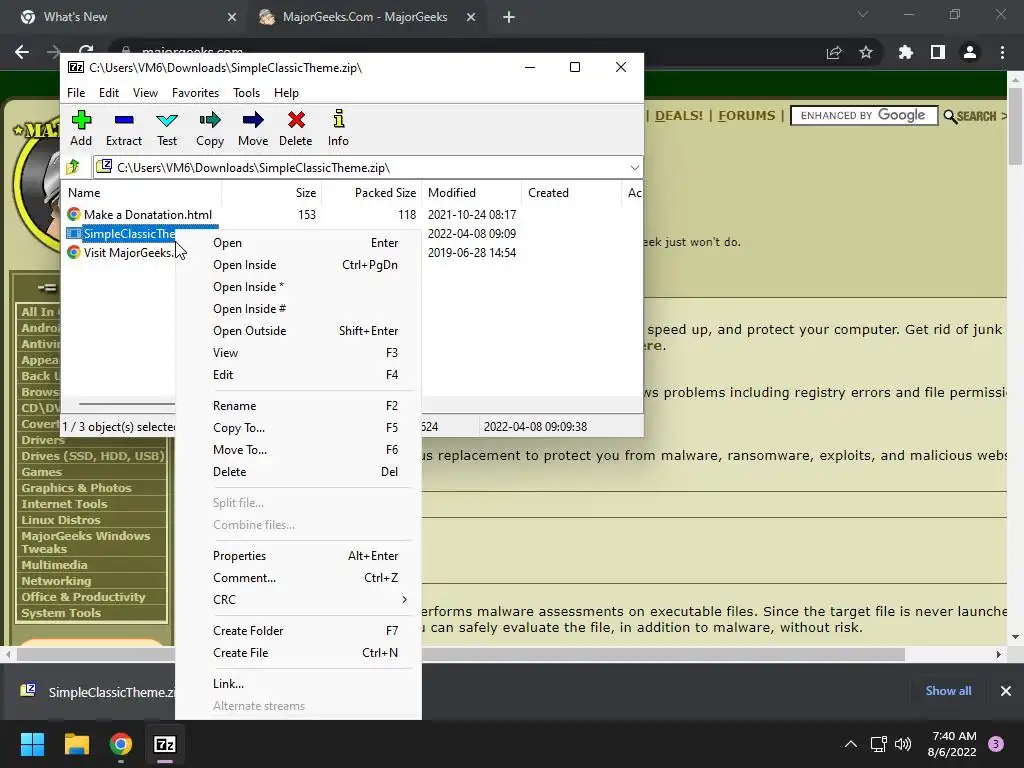The width and height of the screenshot is (1024, 768).
Task: Show hidden system tray icons
Action: coord(851,744)
